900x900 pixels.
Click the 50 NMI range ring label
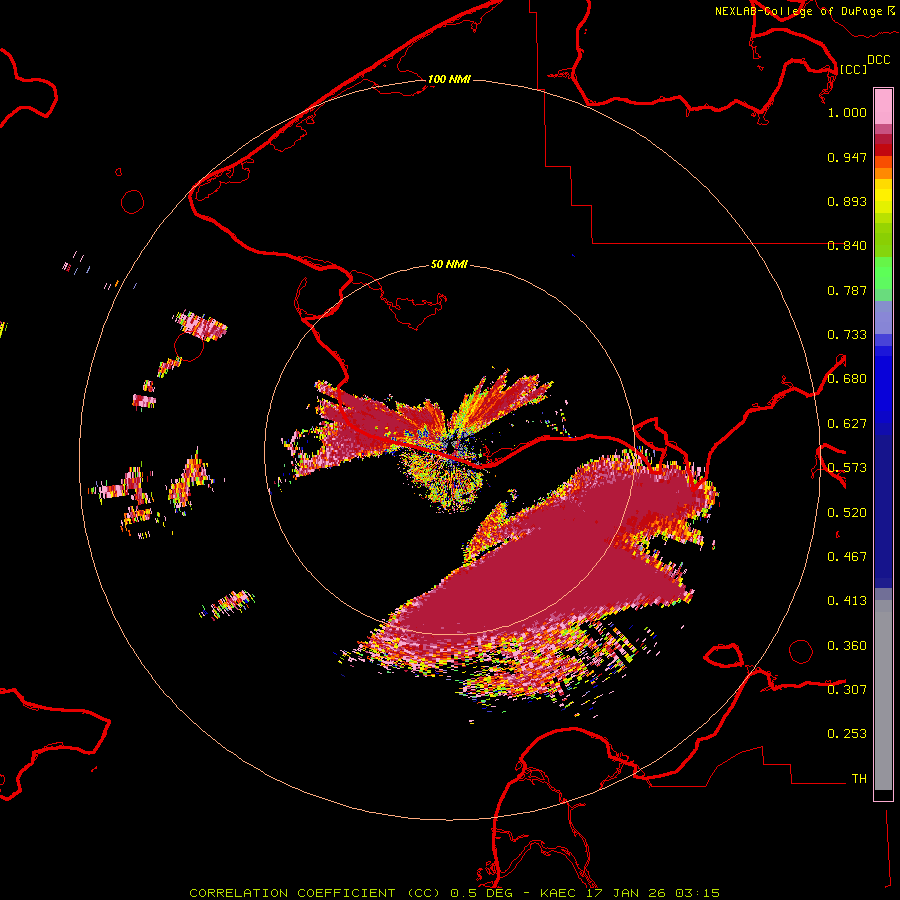pos(449,264)
